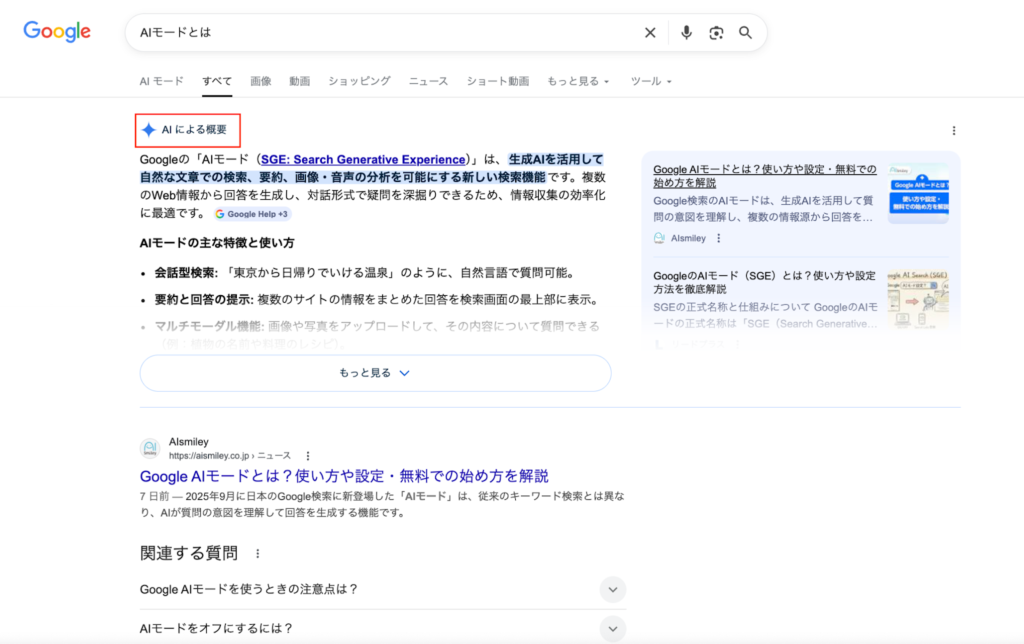Open three-dot menu beside AIsmiley result URL

pyautogui.click(x=308, y=456)
